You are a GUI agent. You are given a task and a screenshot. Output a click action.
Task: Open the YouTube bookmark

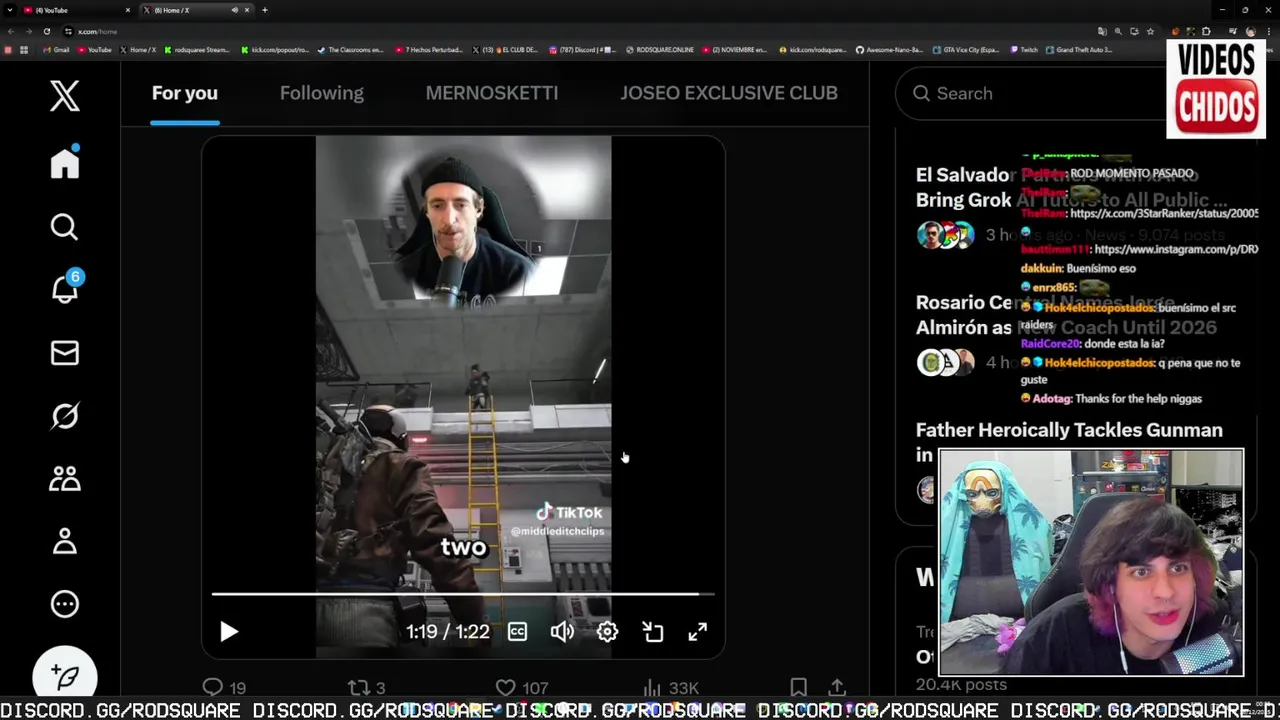pos(94,50)
